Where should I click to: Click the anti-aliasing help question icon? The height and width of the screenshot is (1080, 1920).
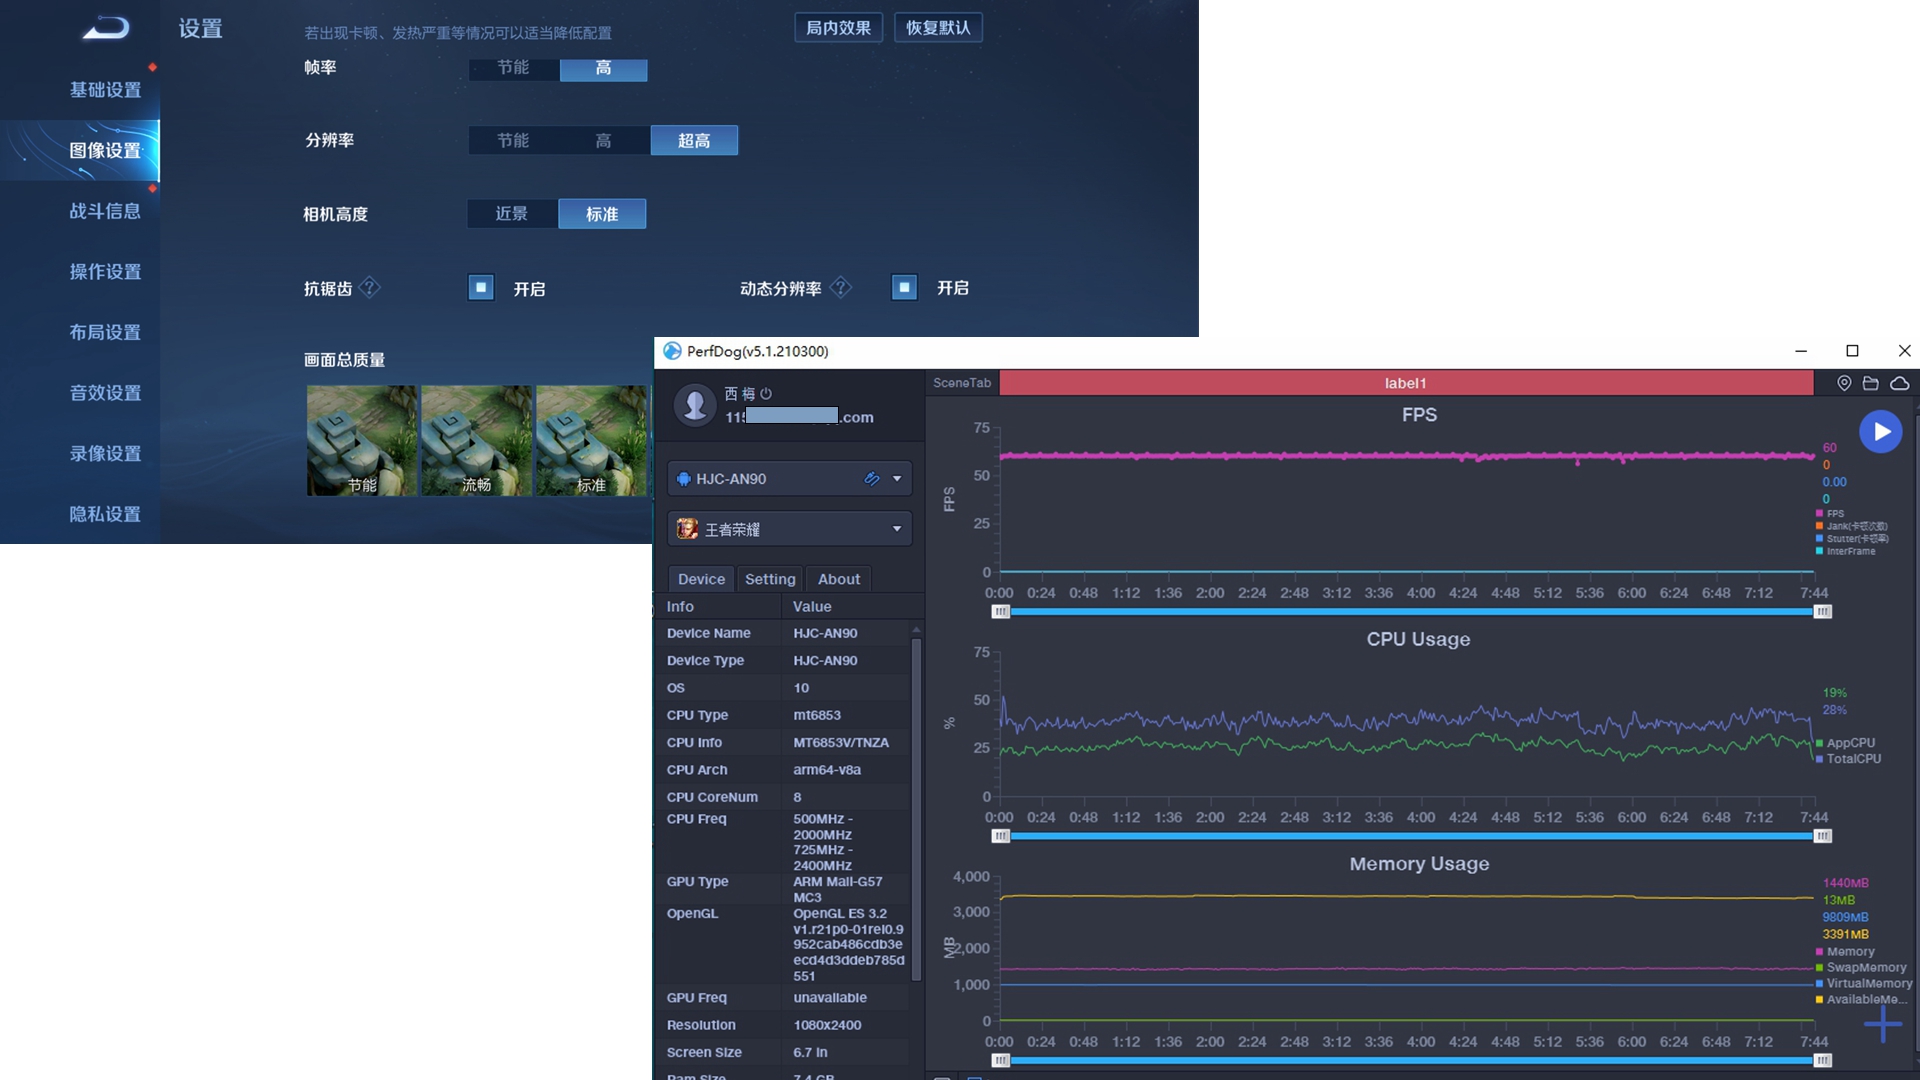pos(370,288)
